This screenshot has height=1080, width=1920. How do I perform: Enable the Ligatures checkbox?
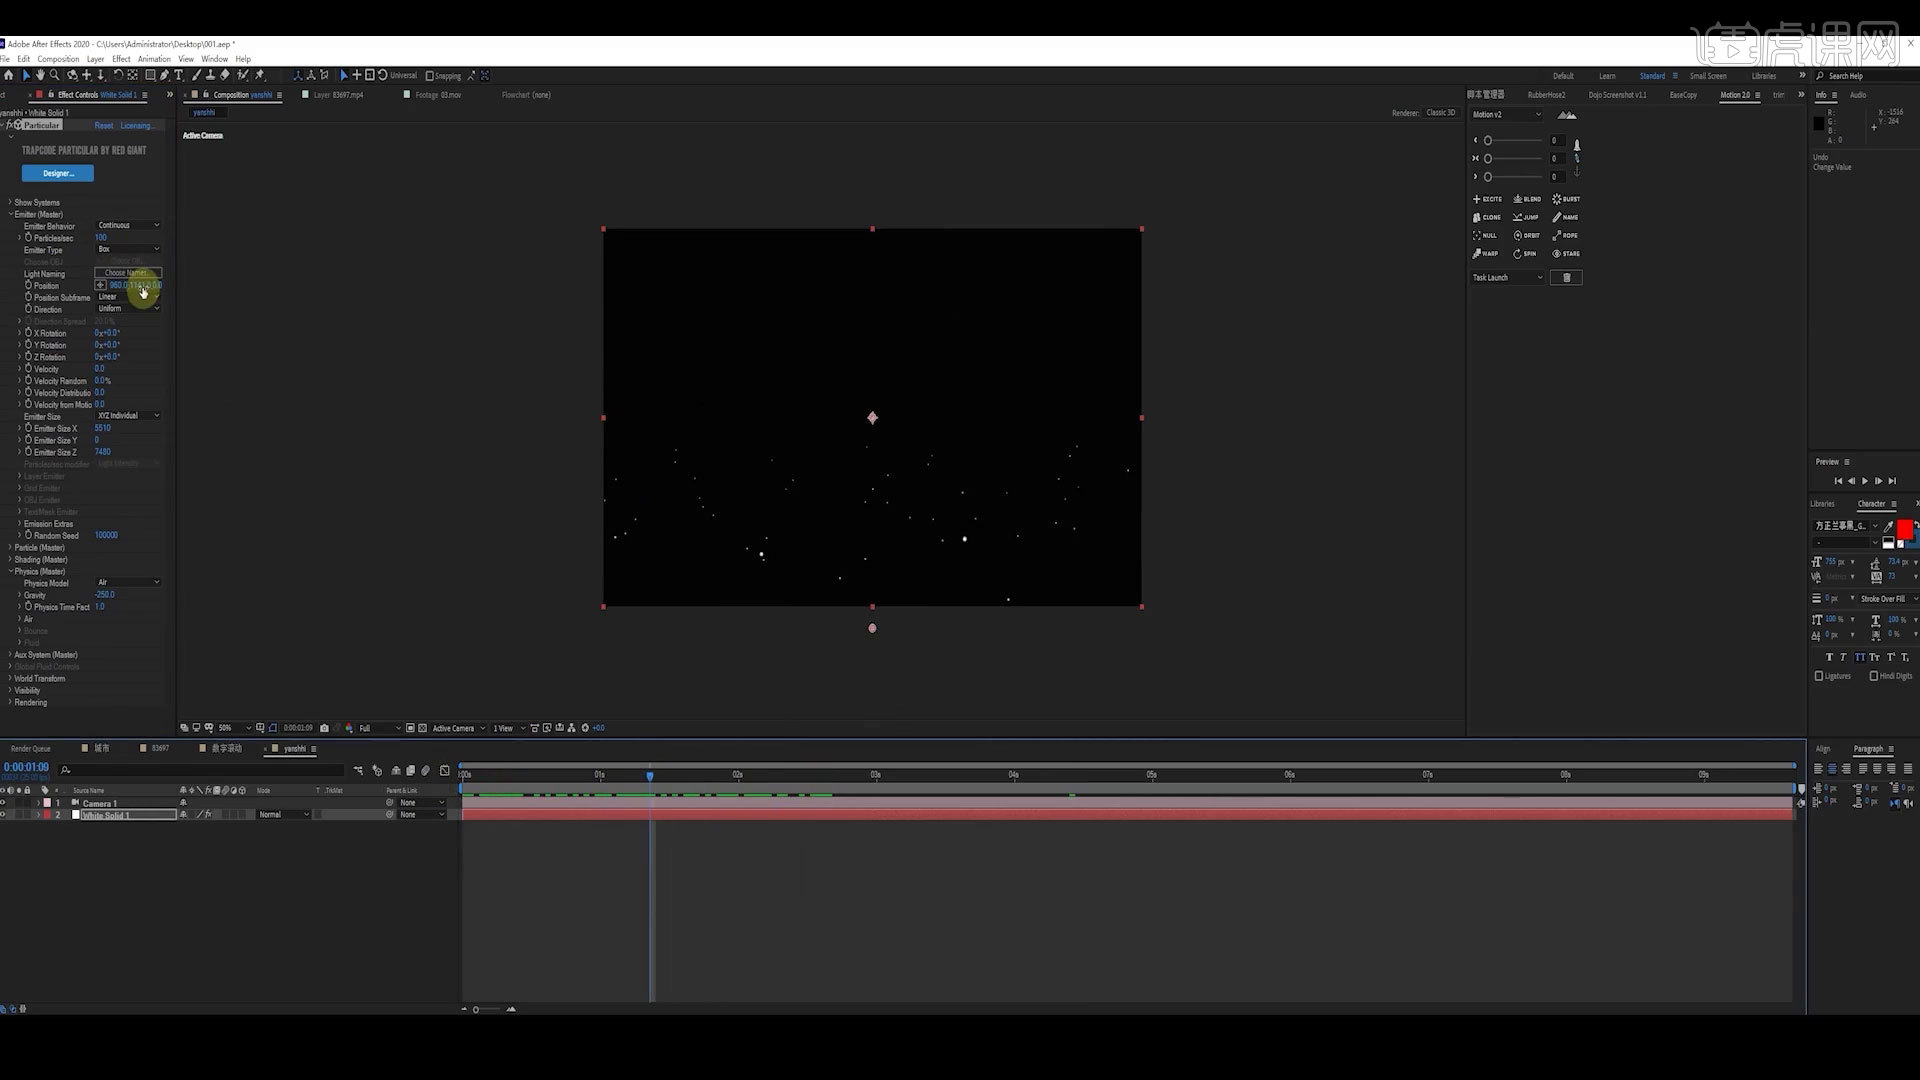(x=1819, y=676)
